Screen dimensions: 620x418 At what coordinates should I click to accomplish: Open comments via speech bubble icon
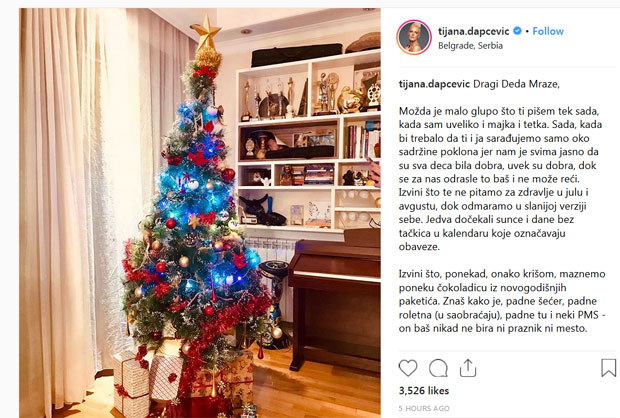click(438, 368)
